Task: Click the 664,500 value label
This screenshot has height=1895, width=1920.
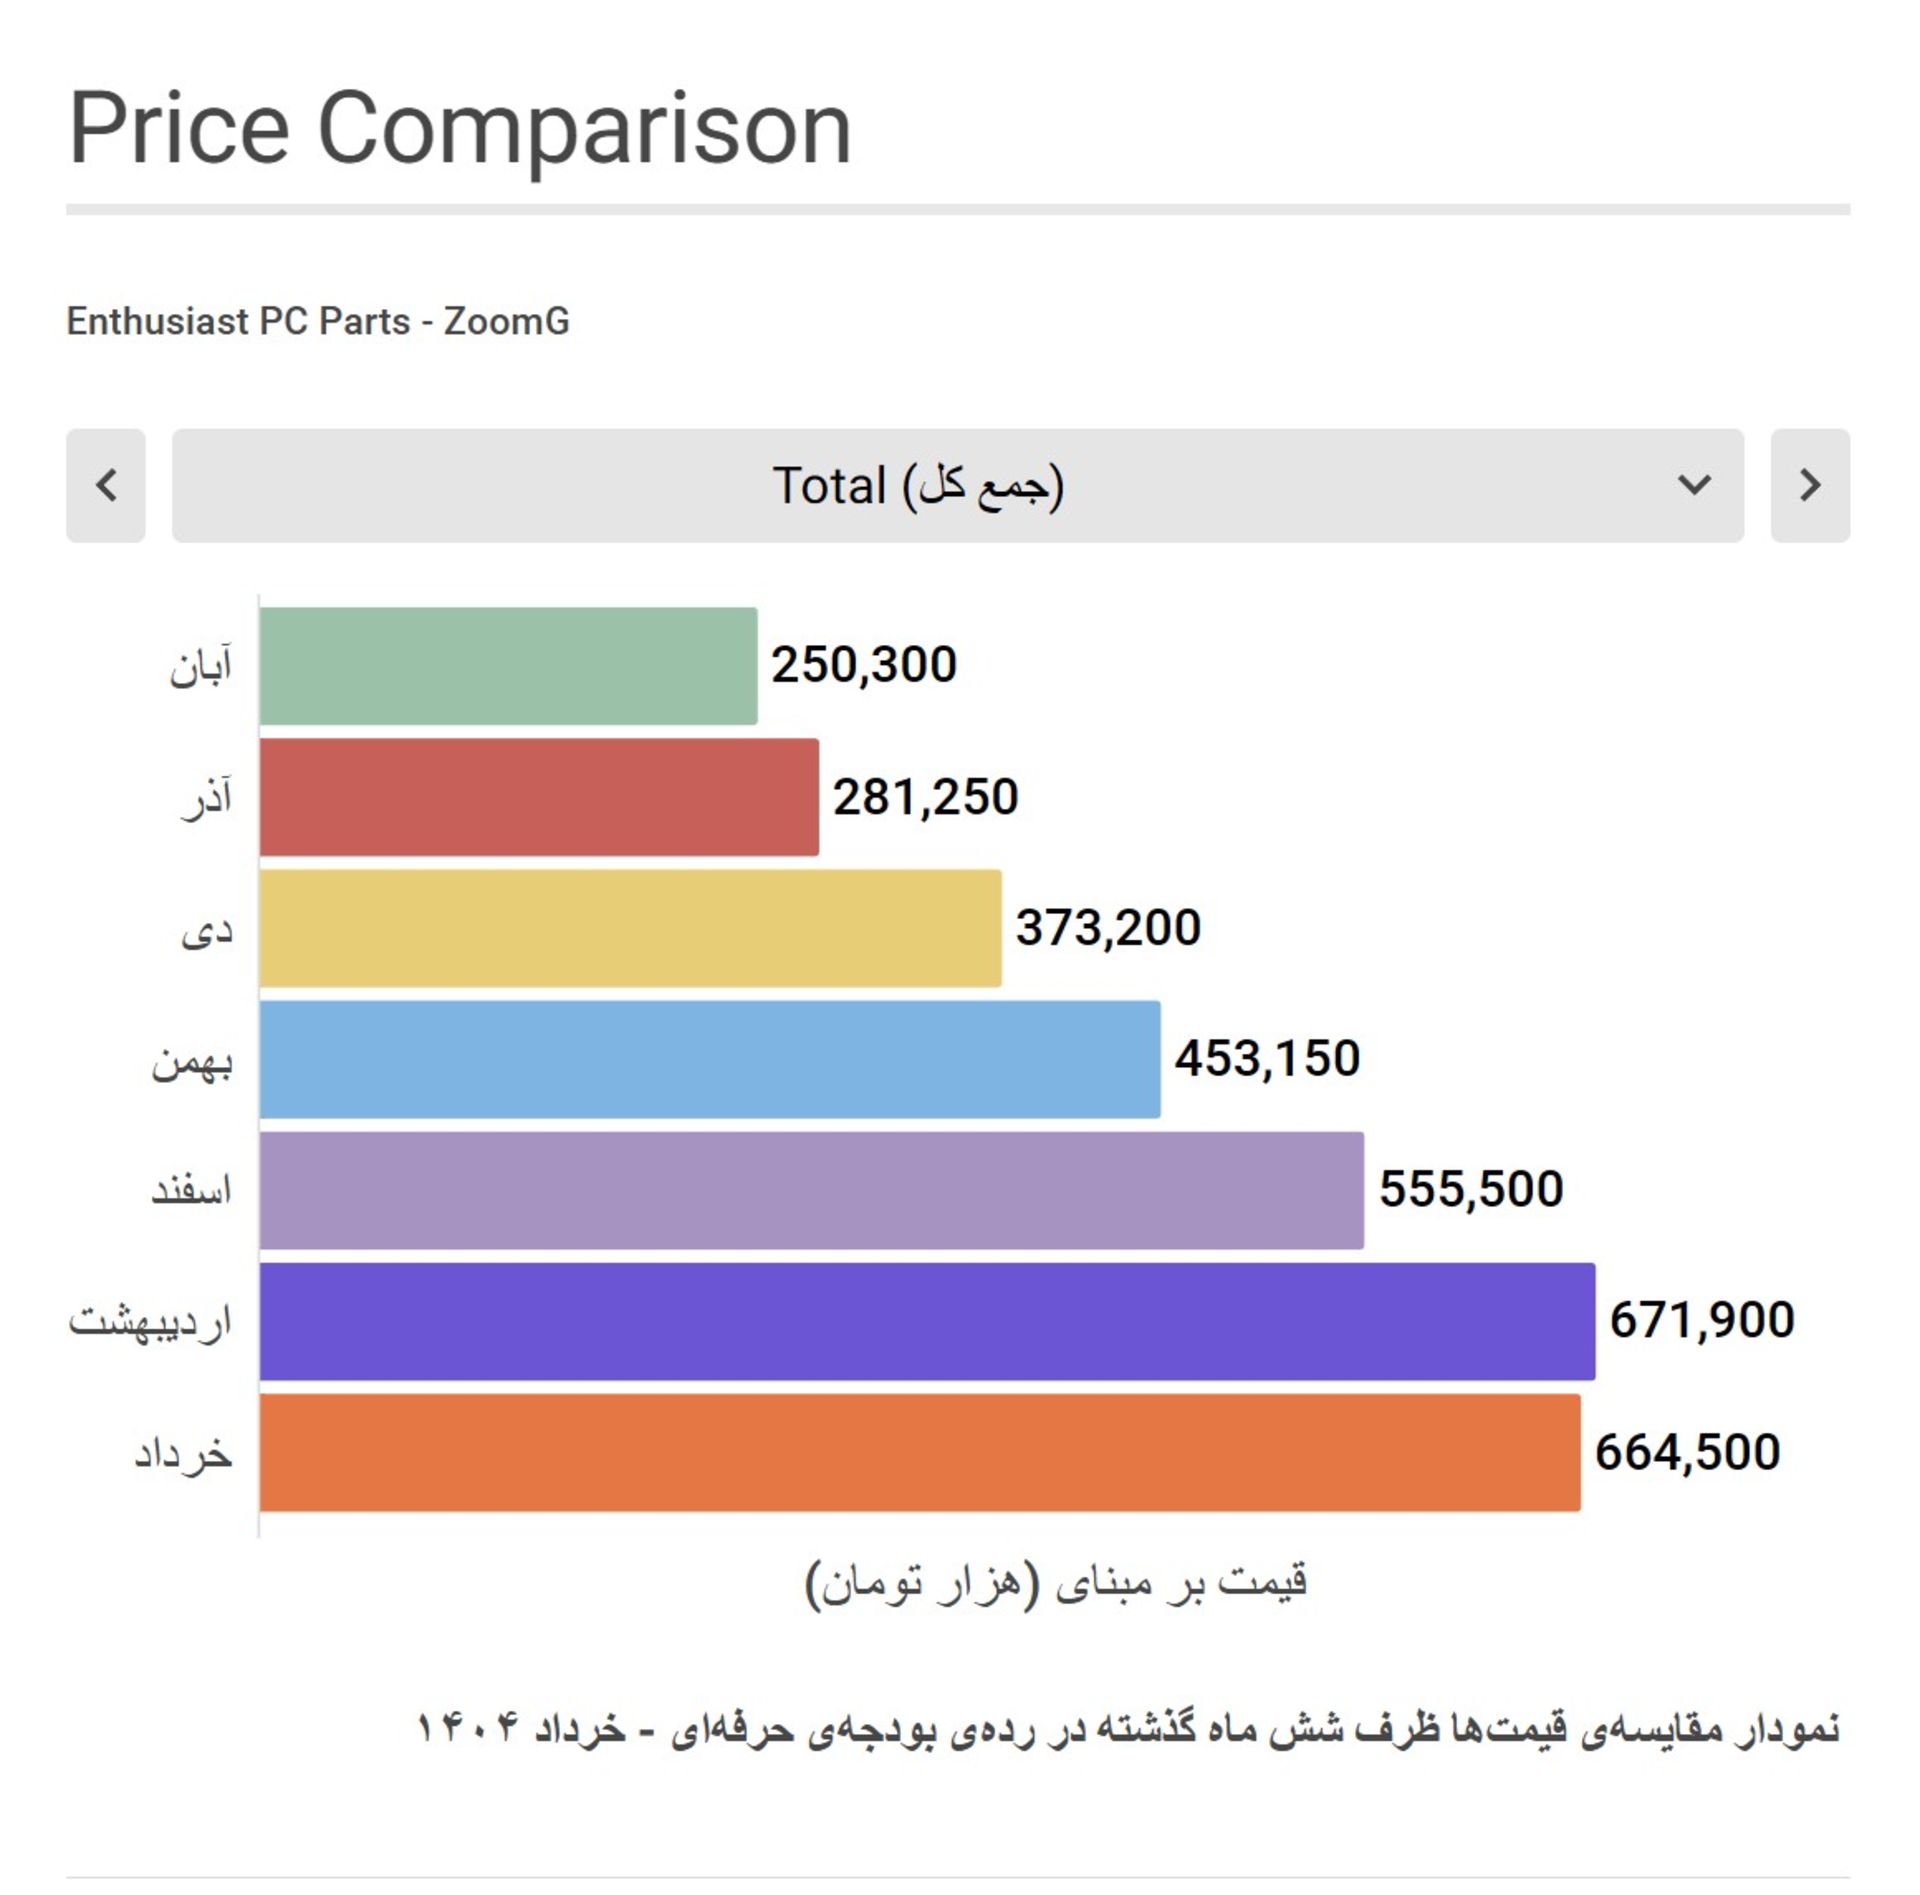Action: (1688, 1453)
